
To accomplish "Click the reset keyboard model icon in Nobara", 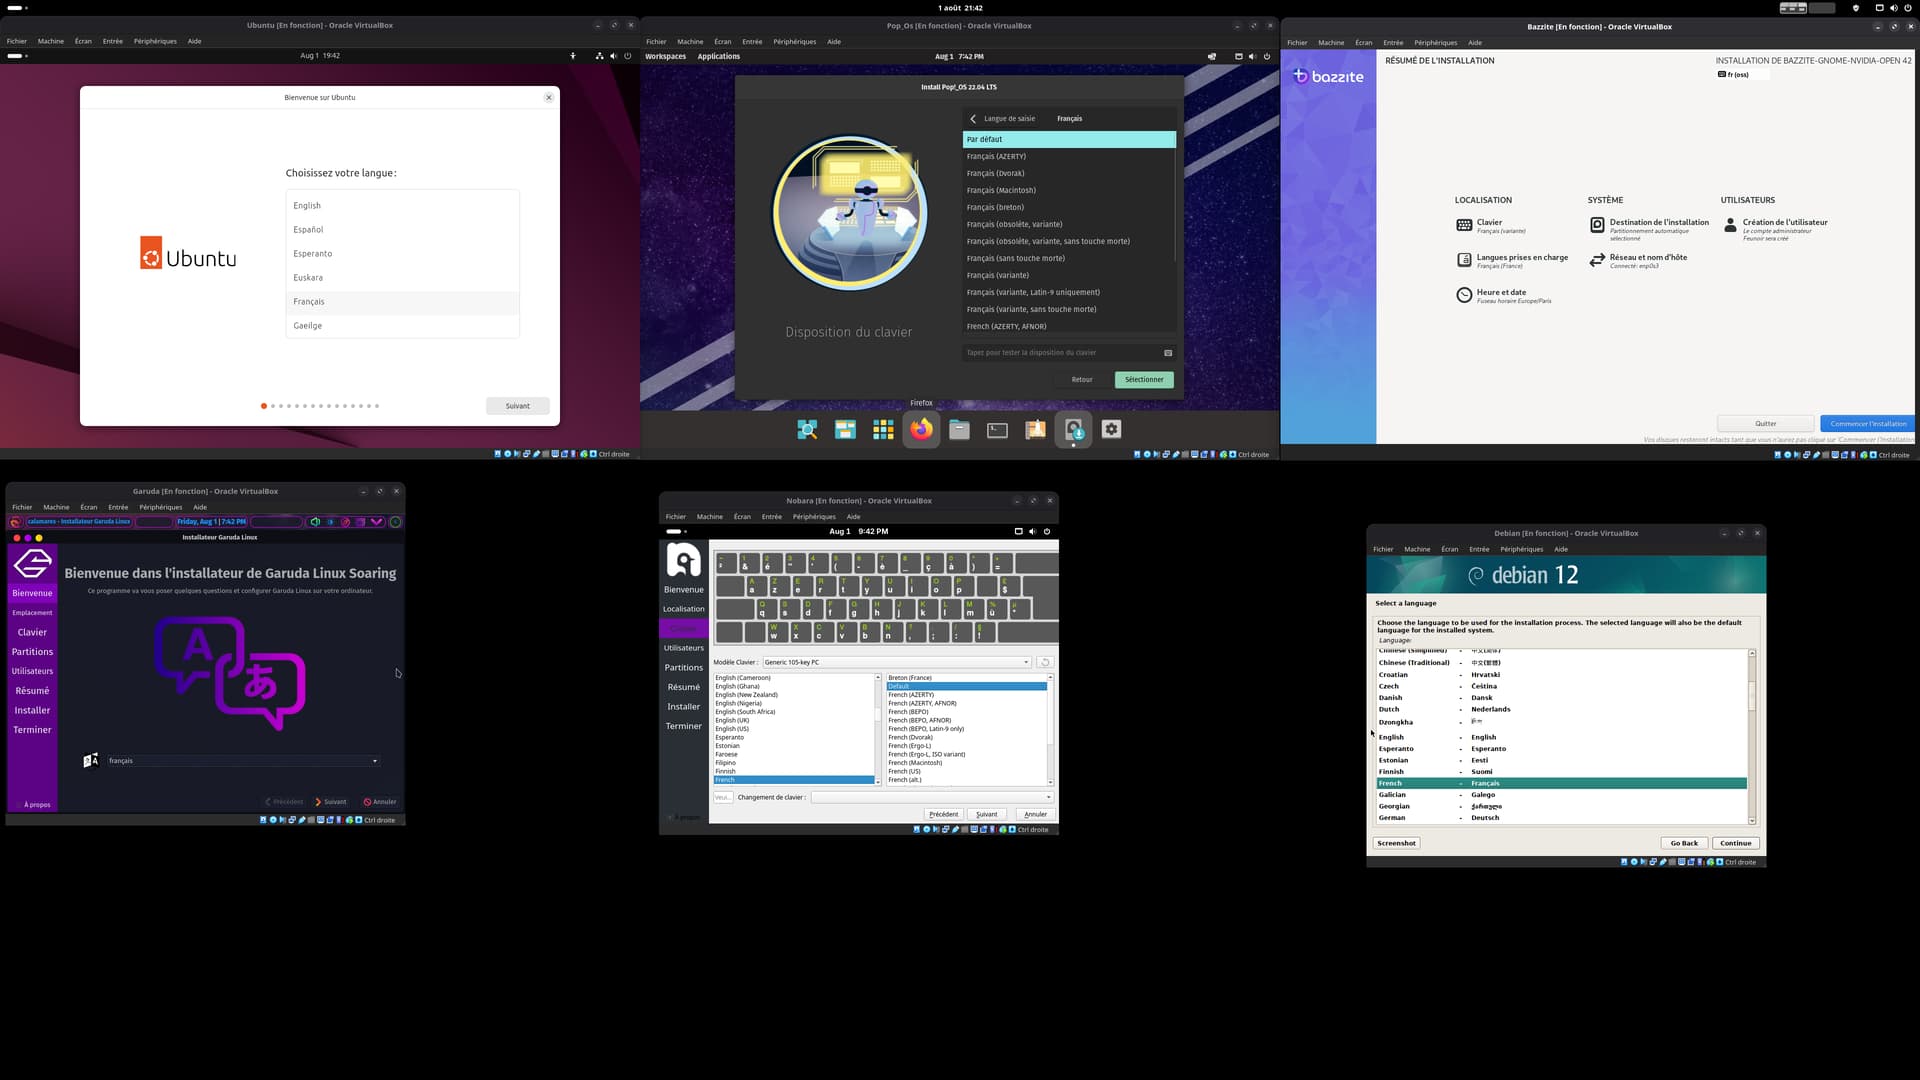I will pyautogui.click(x=1045, y=662).
